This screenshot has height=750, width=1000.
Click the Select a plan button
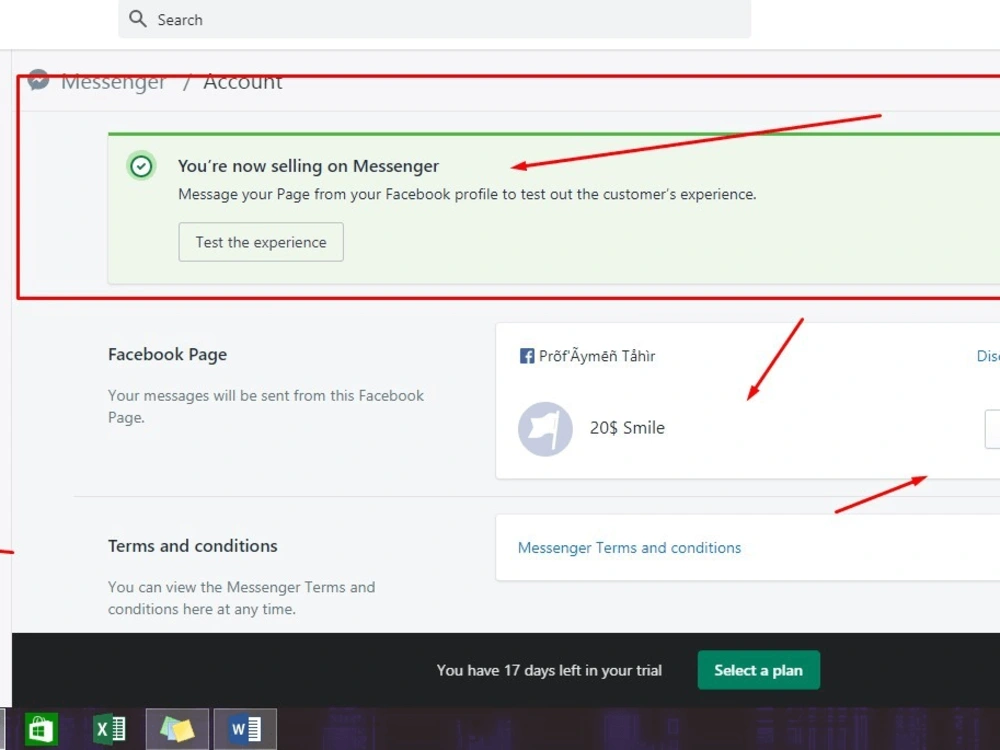[x=758, y=670]
